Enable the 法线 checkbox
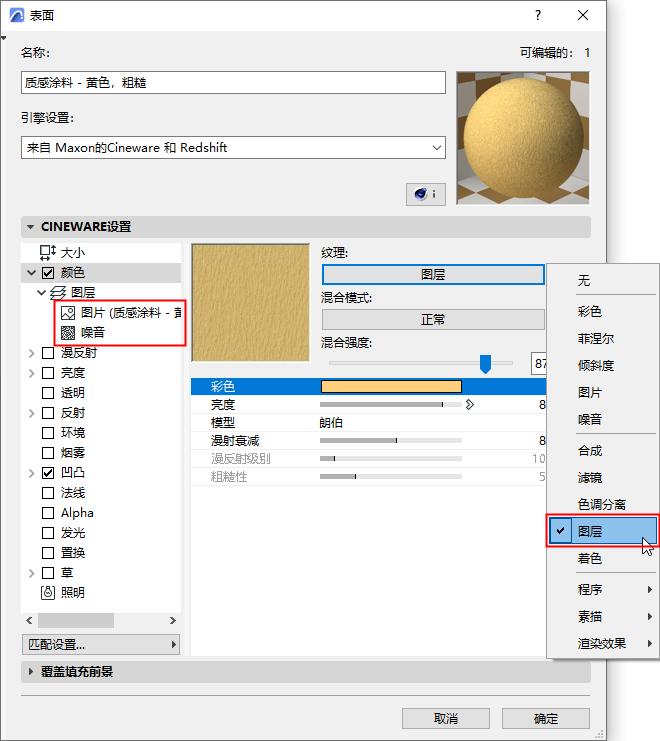 [x=48, y=493]
